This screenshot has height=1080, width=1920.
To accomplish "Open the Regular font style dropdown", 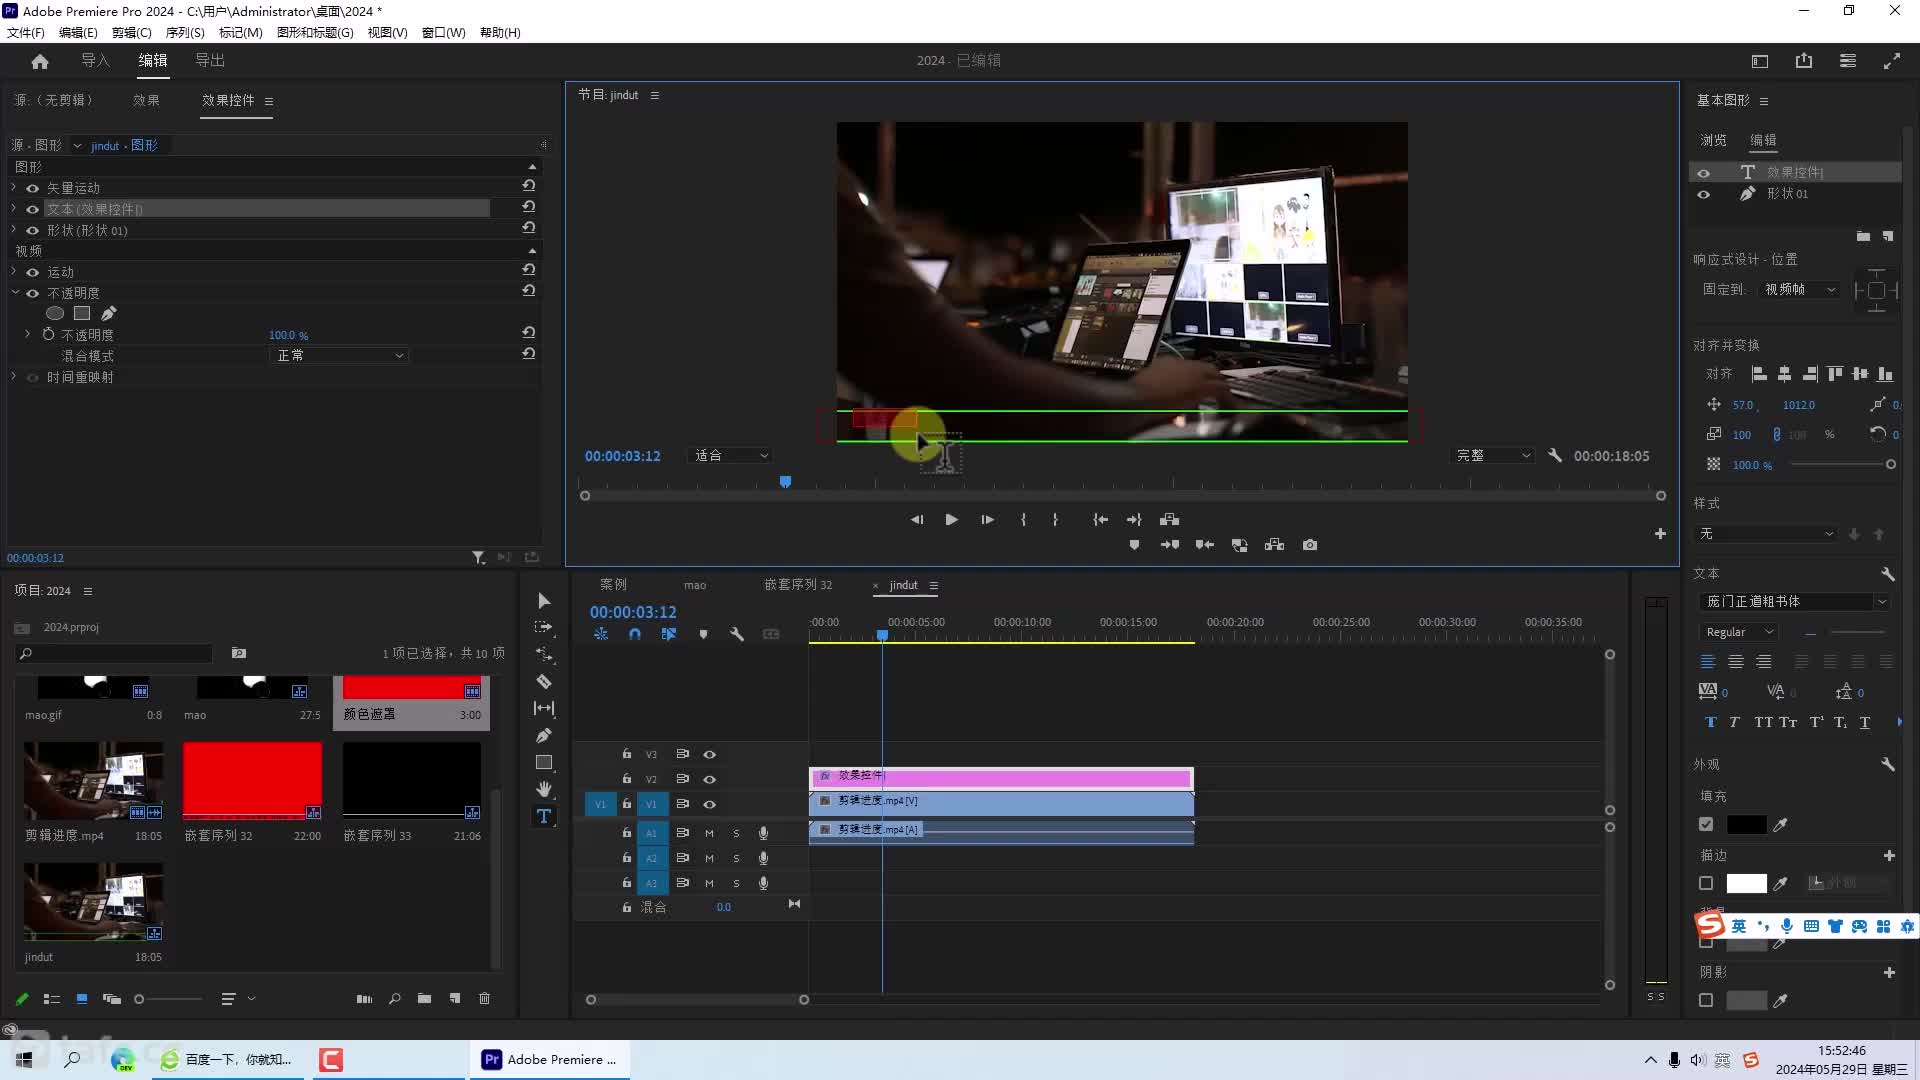I will (x=1739, y=632).
